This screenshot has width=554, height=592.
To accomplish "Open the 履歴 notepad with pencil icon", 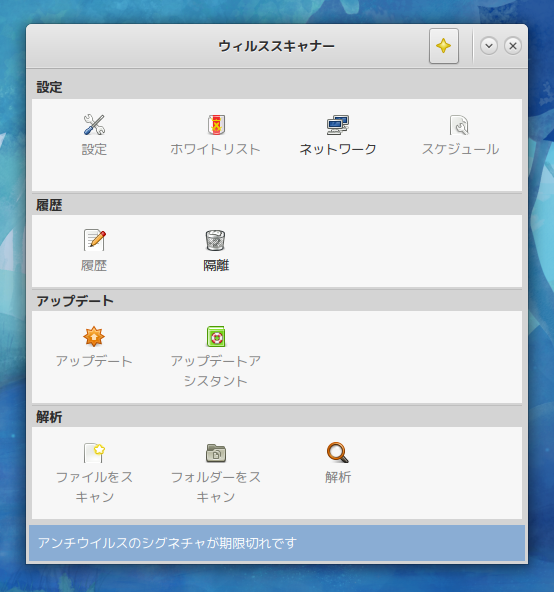I will (x=94, y=240).
